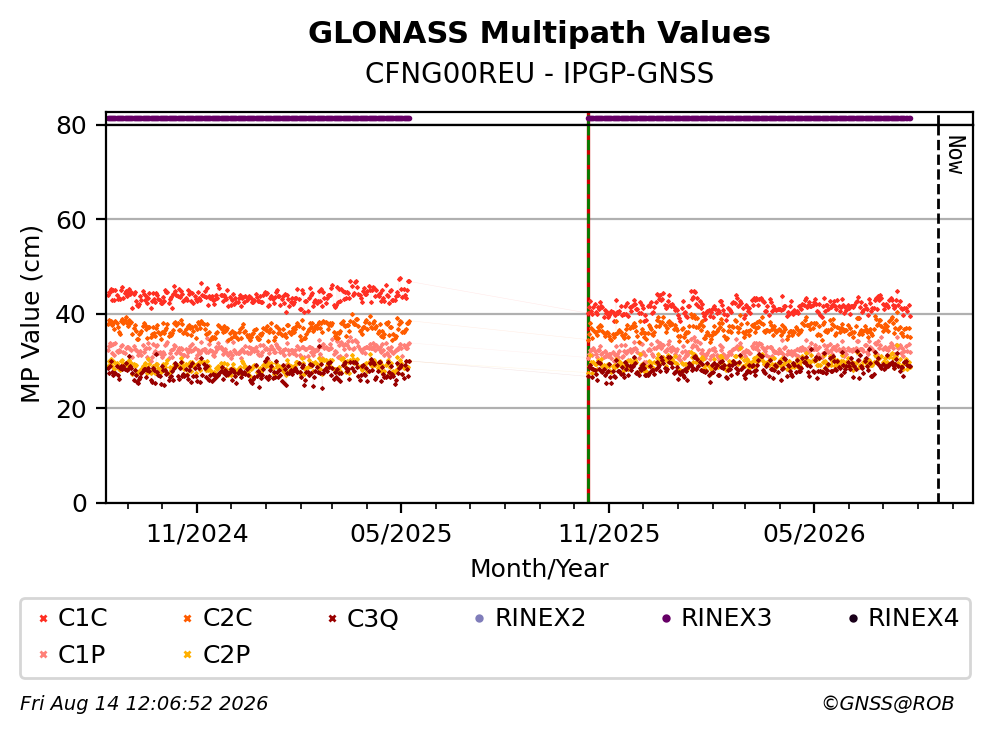Click the 05/2026 x-axis tick label
Screen dimensions: 993x734
point(814,534)
